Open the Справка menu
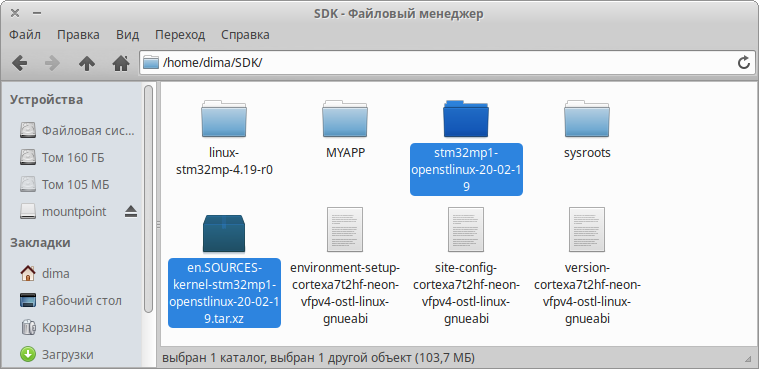Image resolution: width=759 pixels, height=369 pixels. [x=245, y=35]
